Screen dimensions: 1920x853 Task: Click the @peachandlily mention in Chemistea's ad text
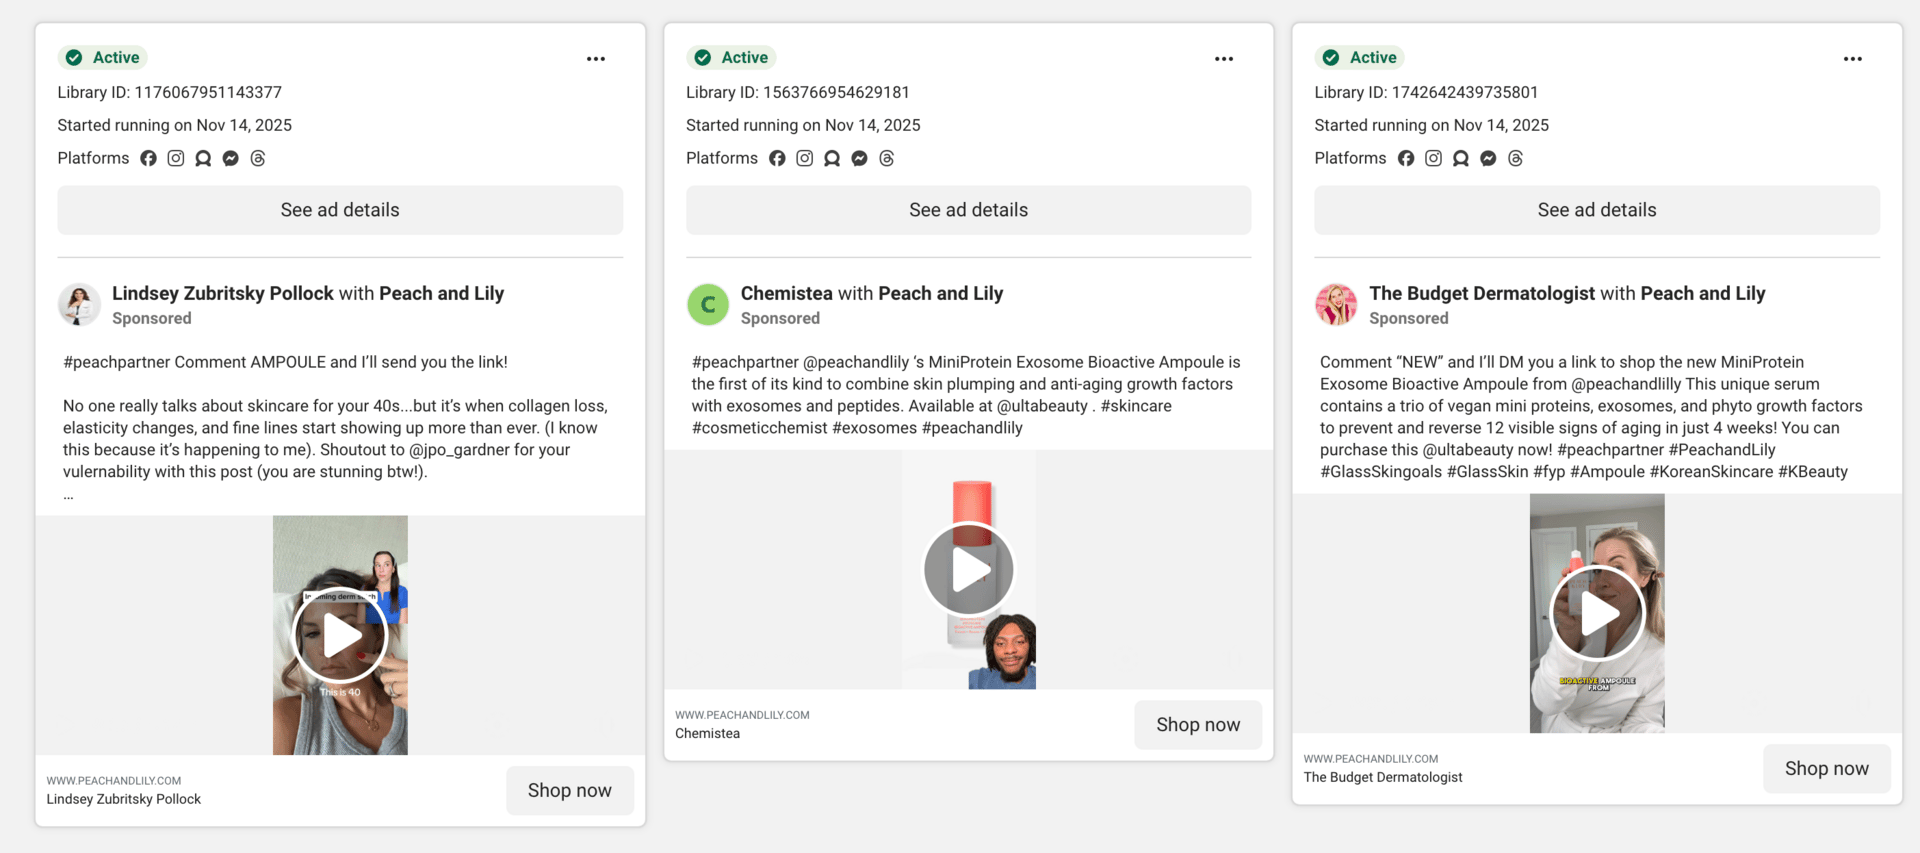(856, 362)
